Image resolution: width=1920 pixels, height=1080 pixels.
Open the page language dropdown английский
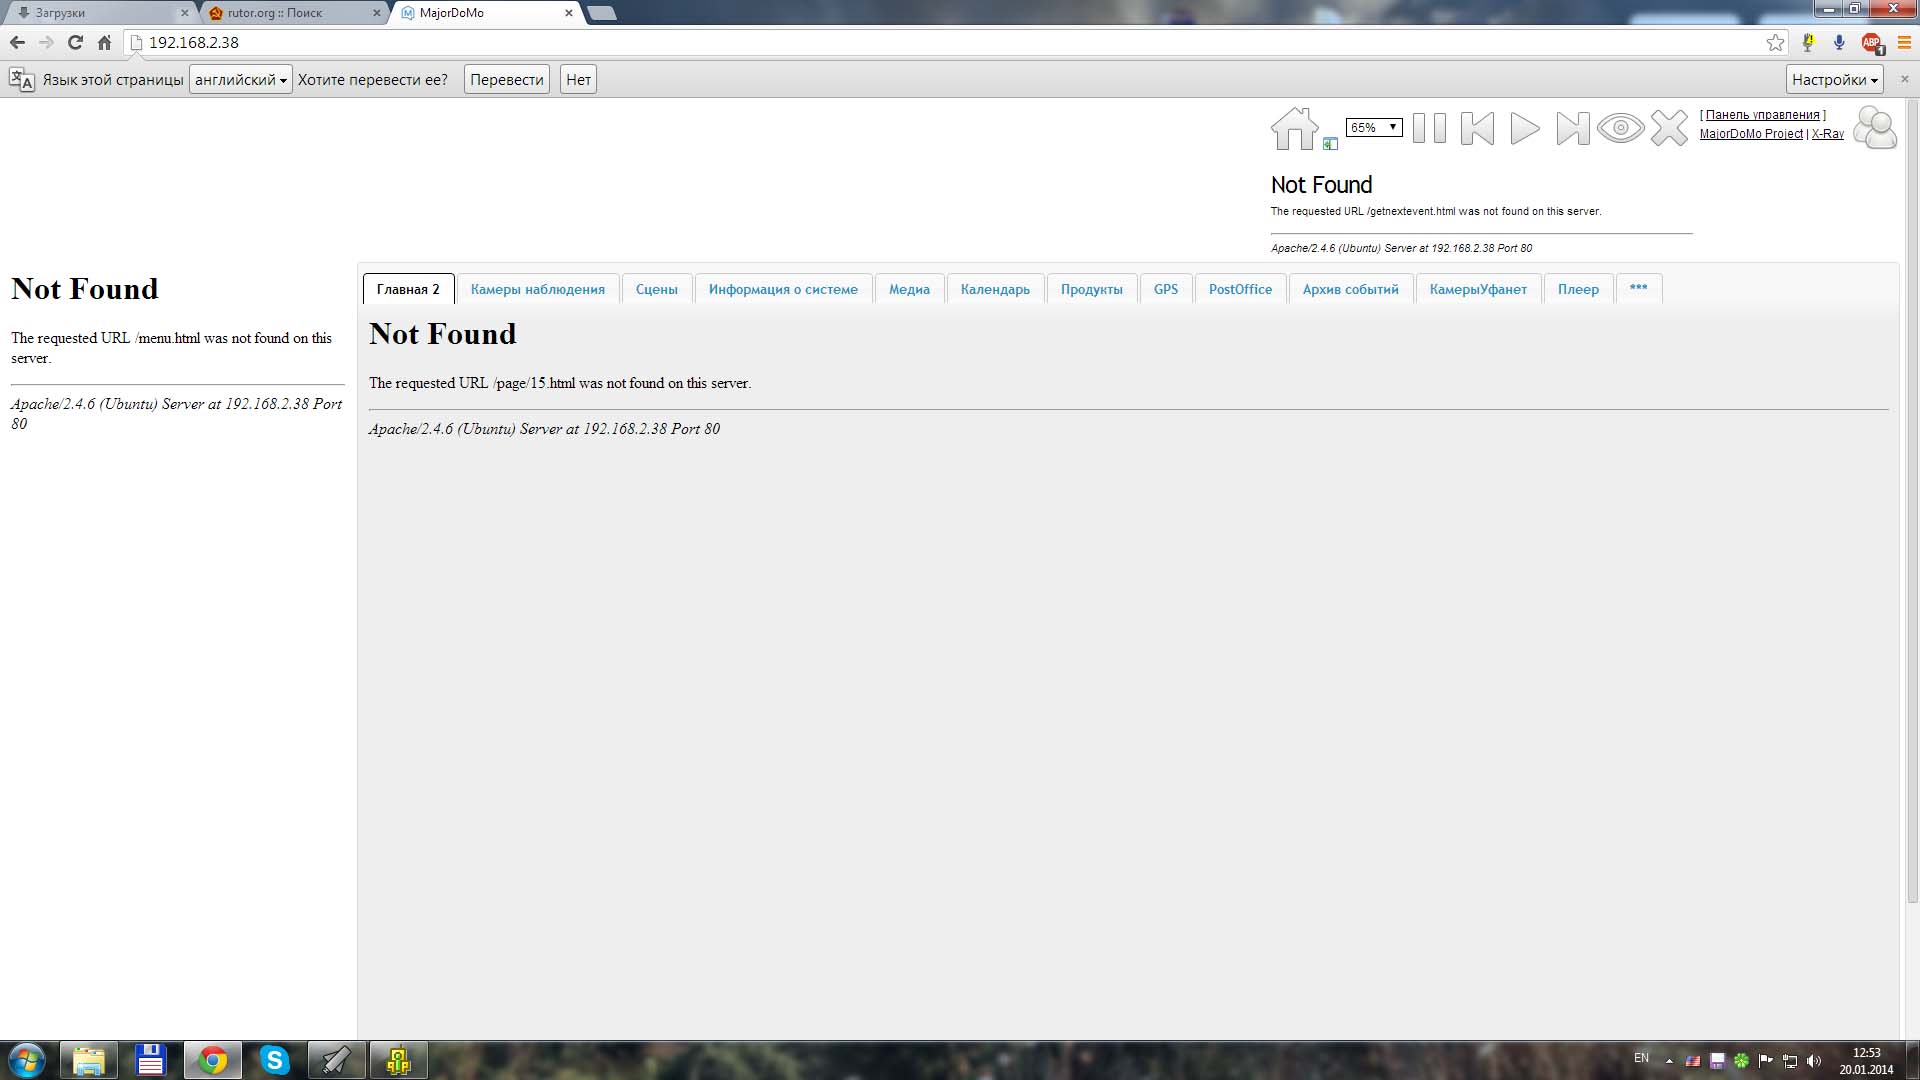click(240, 80)
